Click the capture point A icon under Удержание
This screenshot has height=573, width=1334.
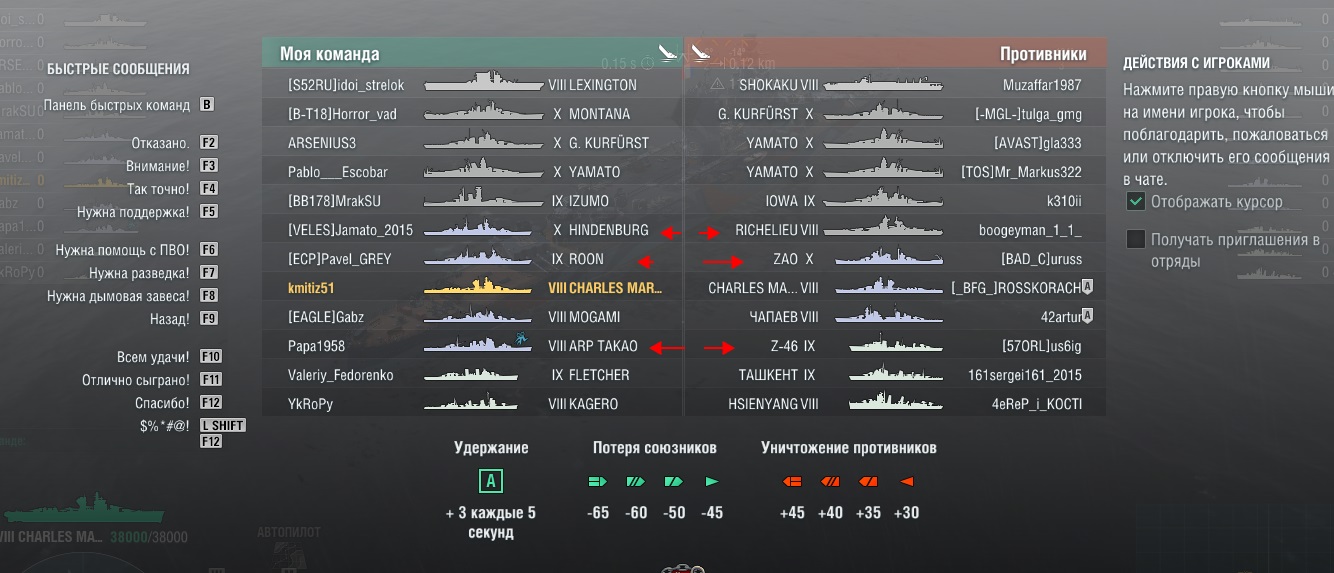(491, 481)
